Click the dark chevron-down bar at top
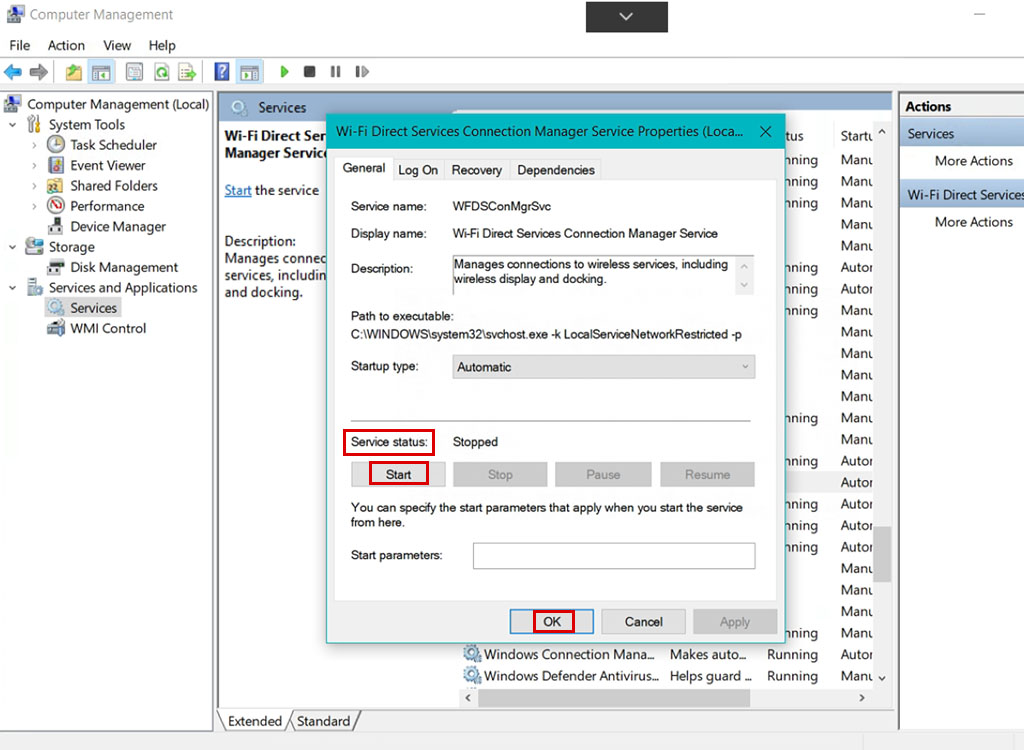This screenshot has height=750, width=1024. pos(626,17)
